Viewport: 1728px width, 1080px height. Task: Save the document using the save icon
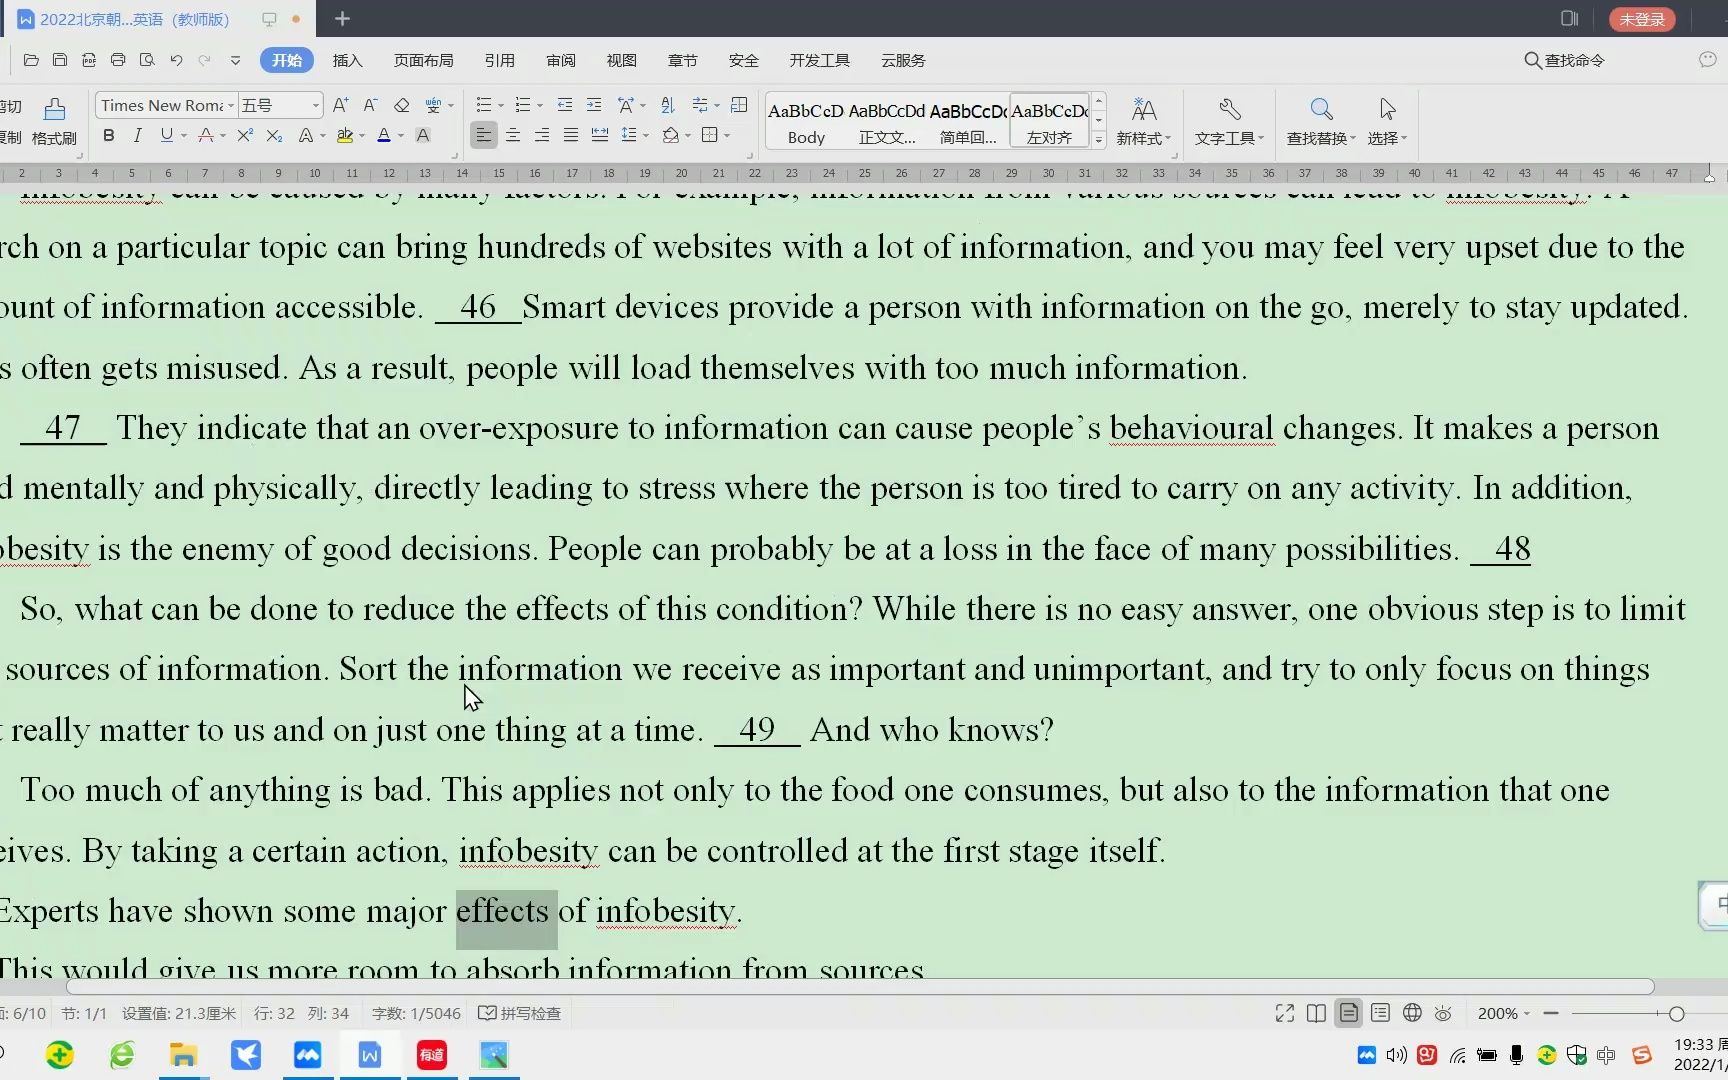pyautogui.click(x=60, y=60)
